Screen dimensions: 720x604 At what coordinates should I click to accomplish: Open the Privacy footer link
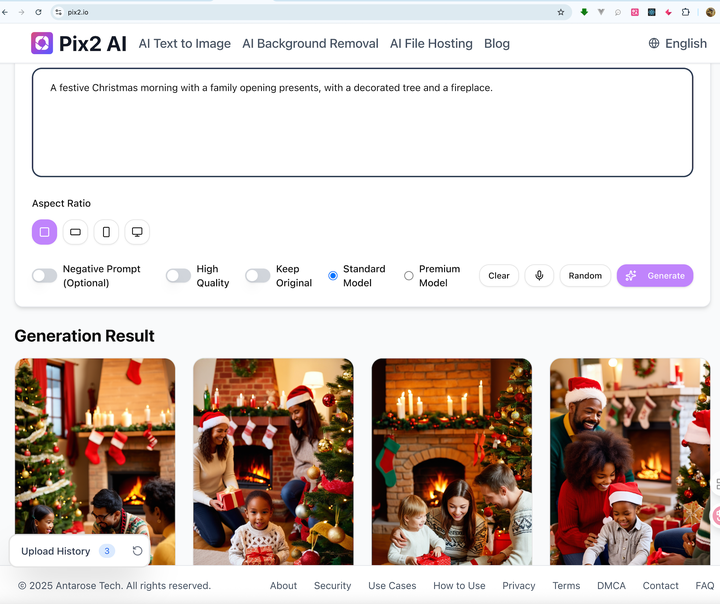519,586
